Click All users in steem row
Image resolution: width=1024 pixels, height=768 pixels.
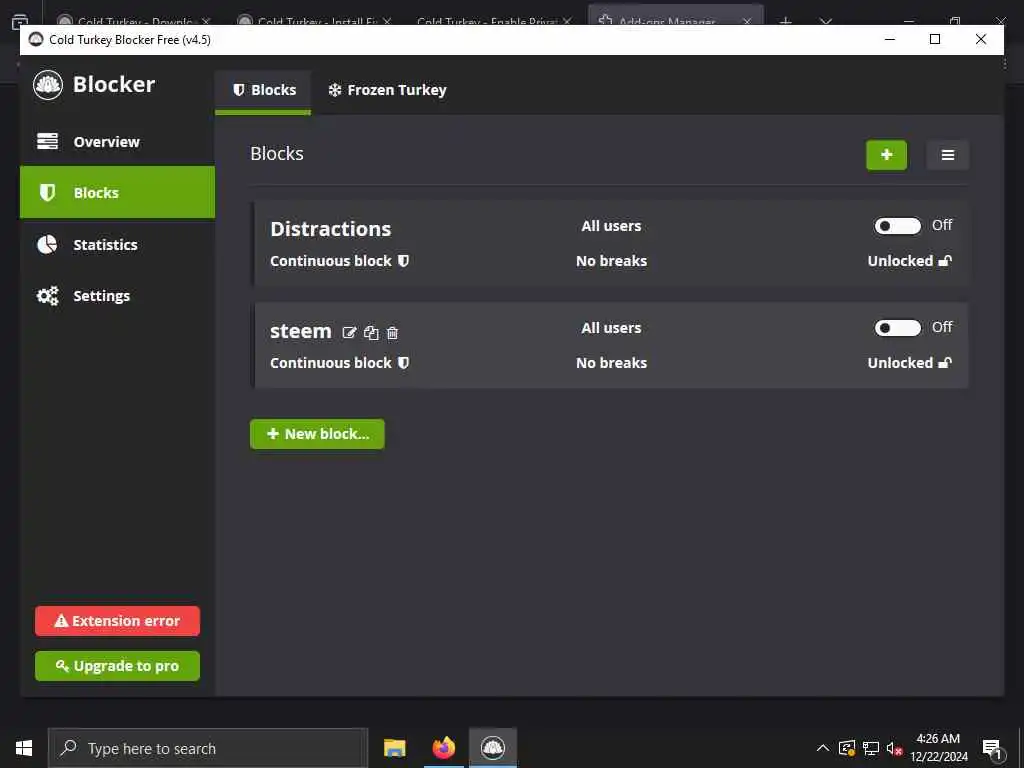(611, 328)
